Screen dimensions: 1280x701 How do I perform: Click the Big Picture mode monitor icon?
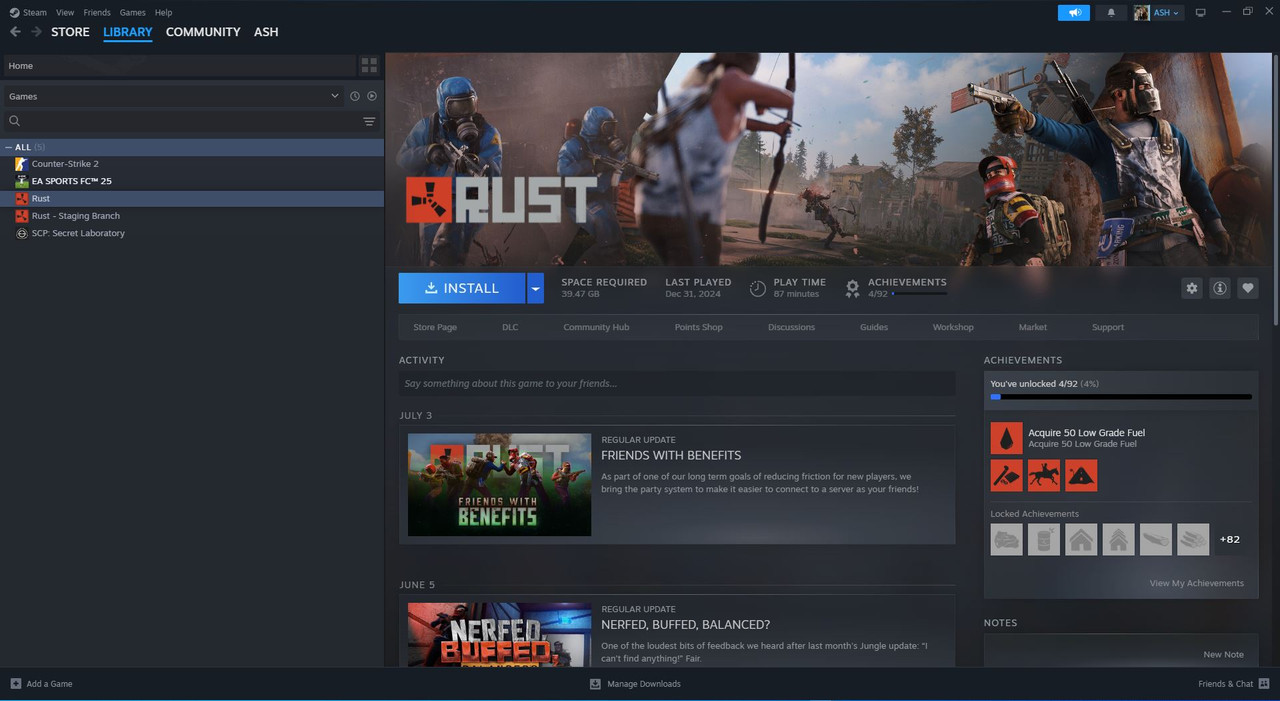point(1200,12)
